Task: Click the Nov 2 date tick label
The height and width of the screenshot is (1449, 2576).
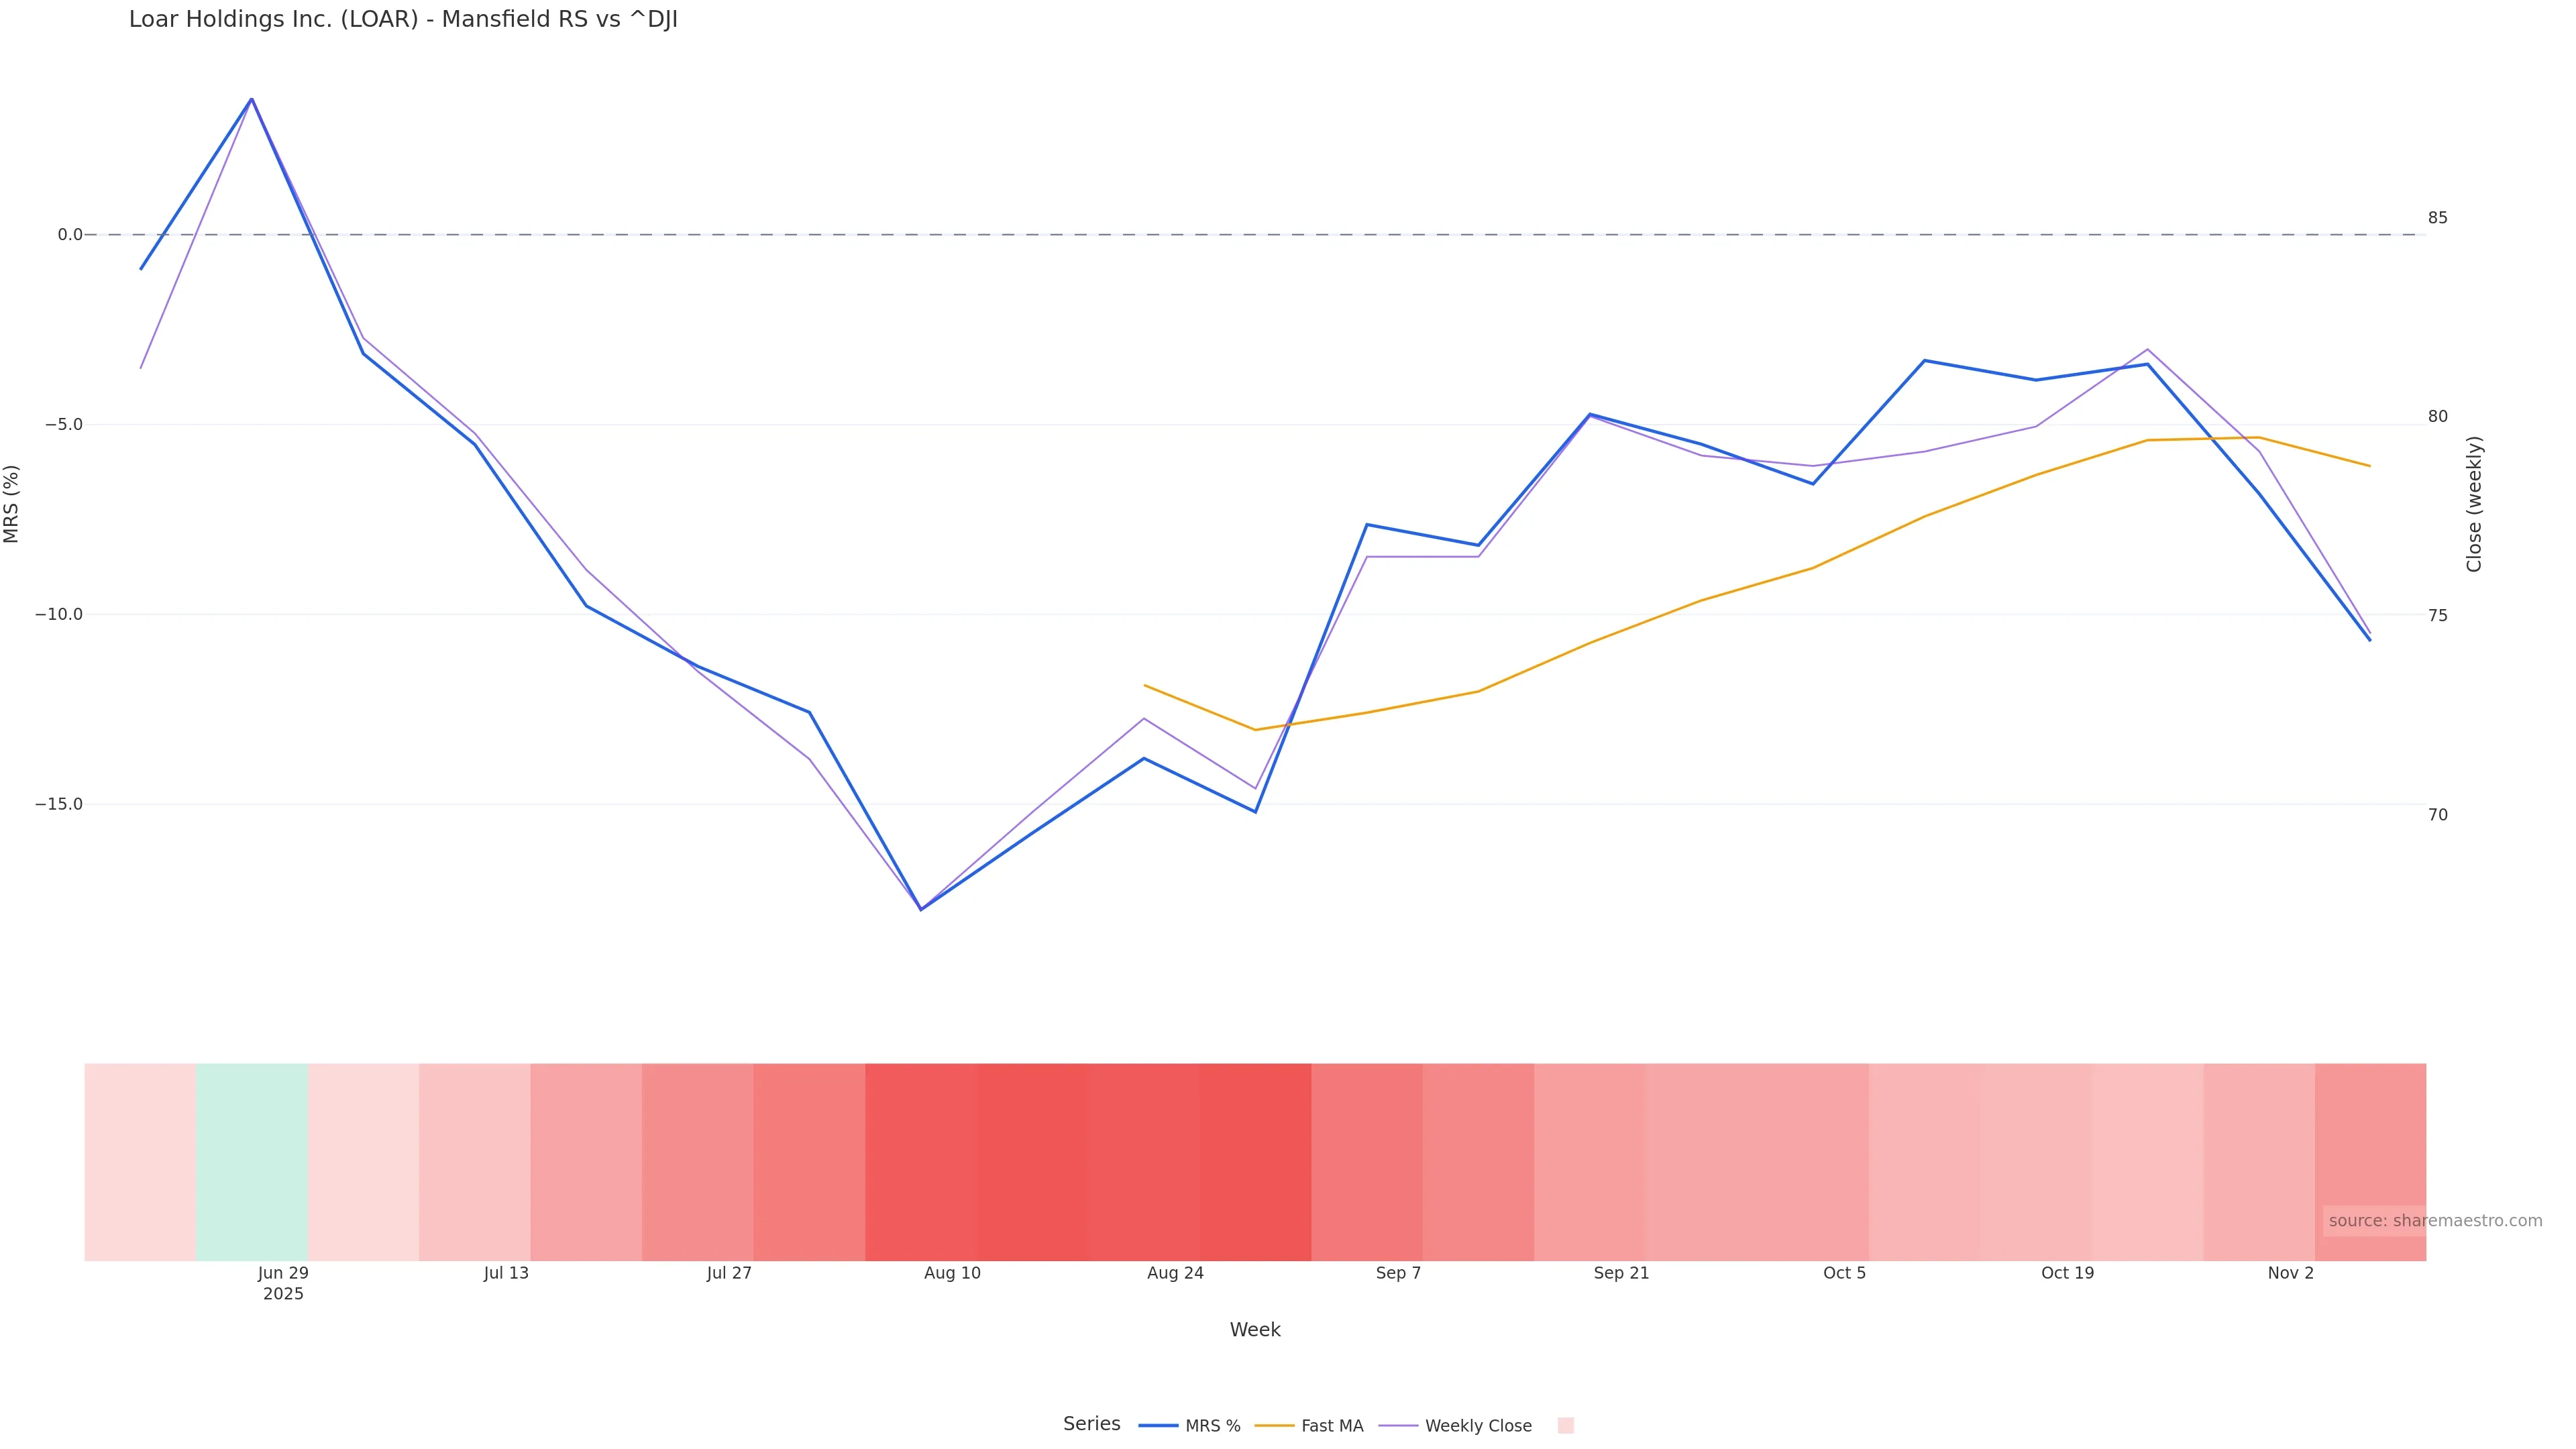Action: [2290, 1273]
